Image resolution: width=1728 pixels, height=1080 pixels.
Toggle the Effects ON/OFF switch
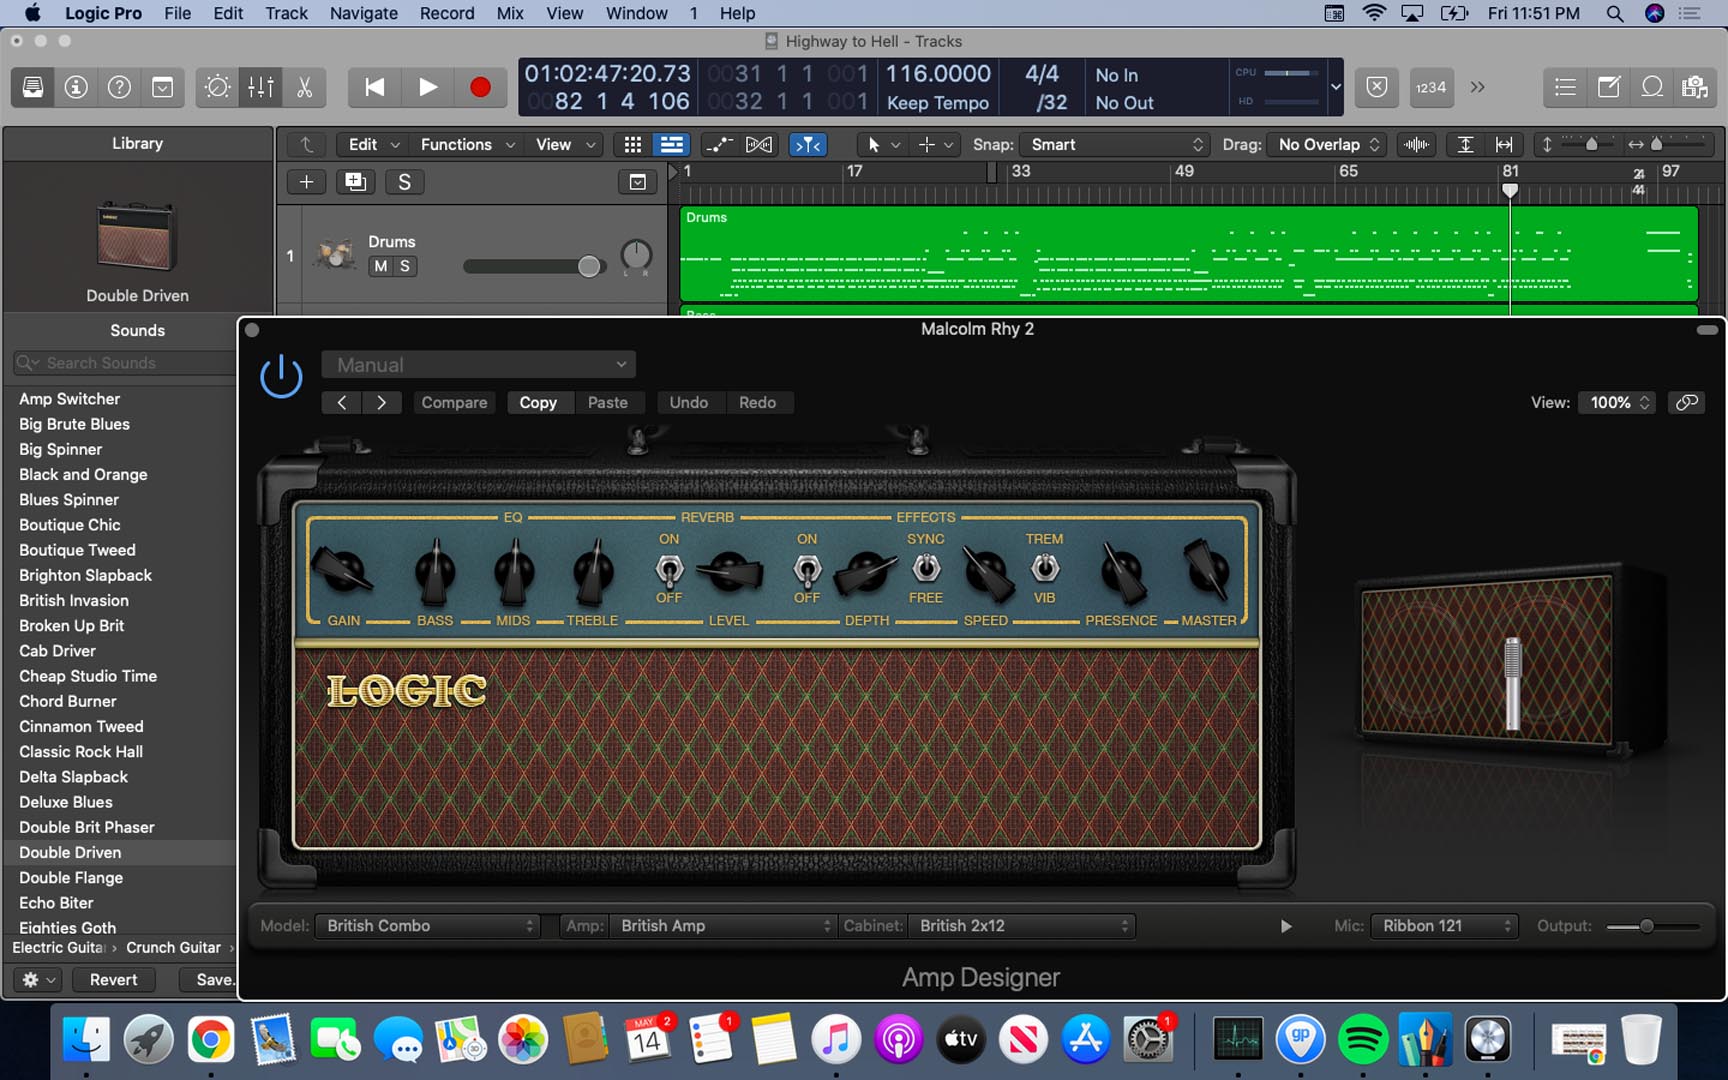point(807,569)
